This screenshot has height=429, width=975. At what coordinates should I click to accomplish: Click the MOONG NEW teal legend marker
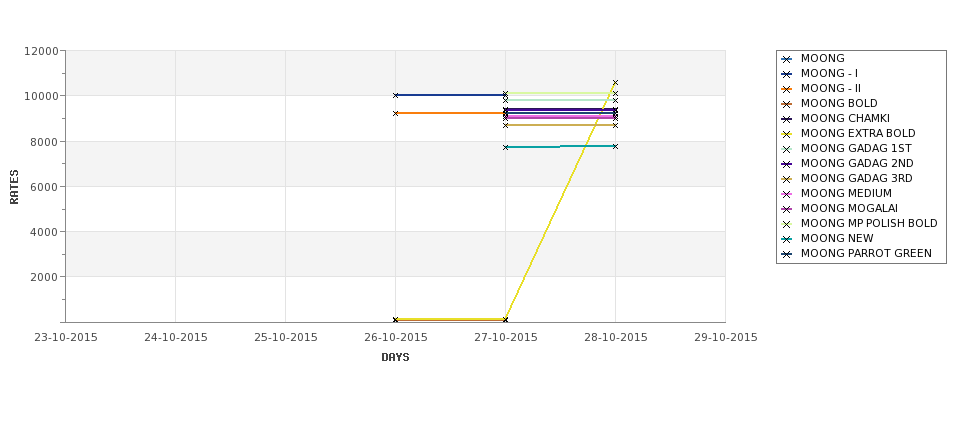tap(787, 239)
